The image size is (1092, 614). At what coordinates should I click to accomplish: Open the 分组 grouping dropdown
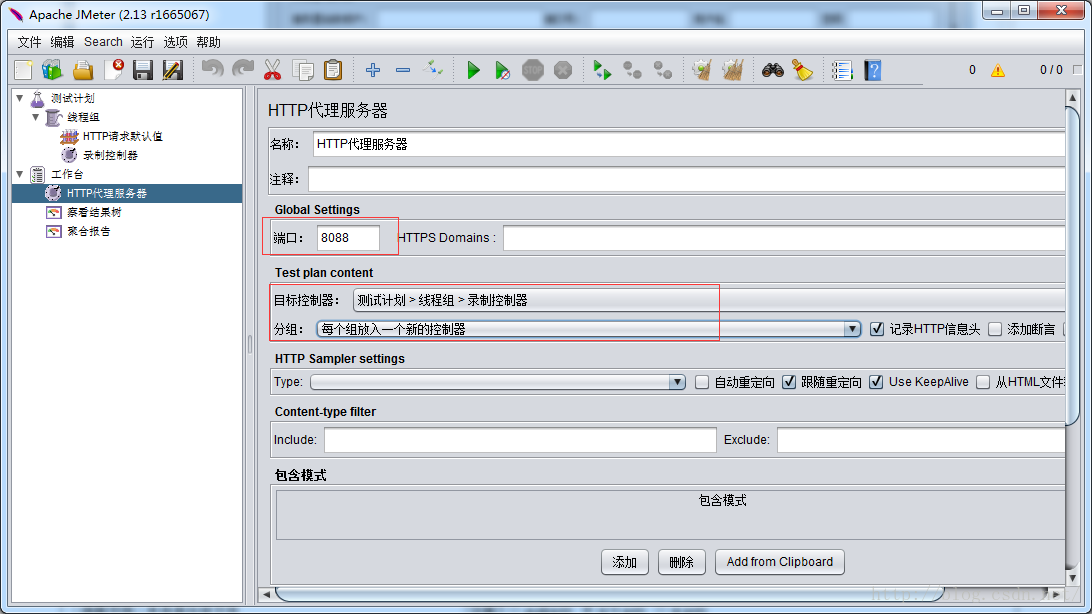(588, 329)
